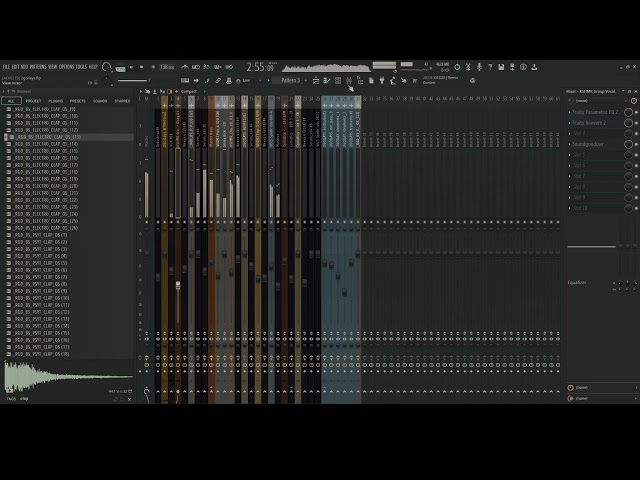Screen dimensions: 640x480
Task: Click the audio cut tool icon
Action: tap(468, 67)
